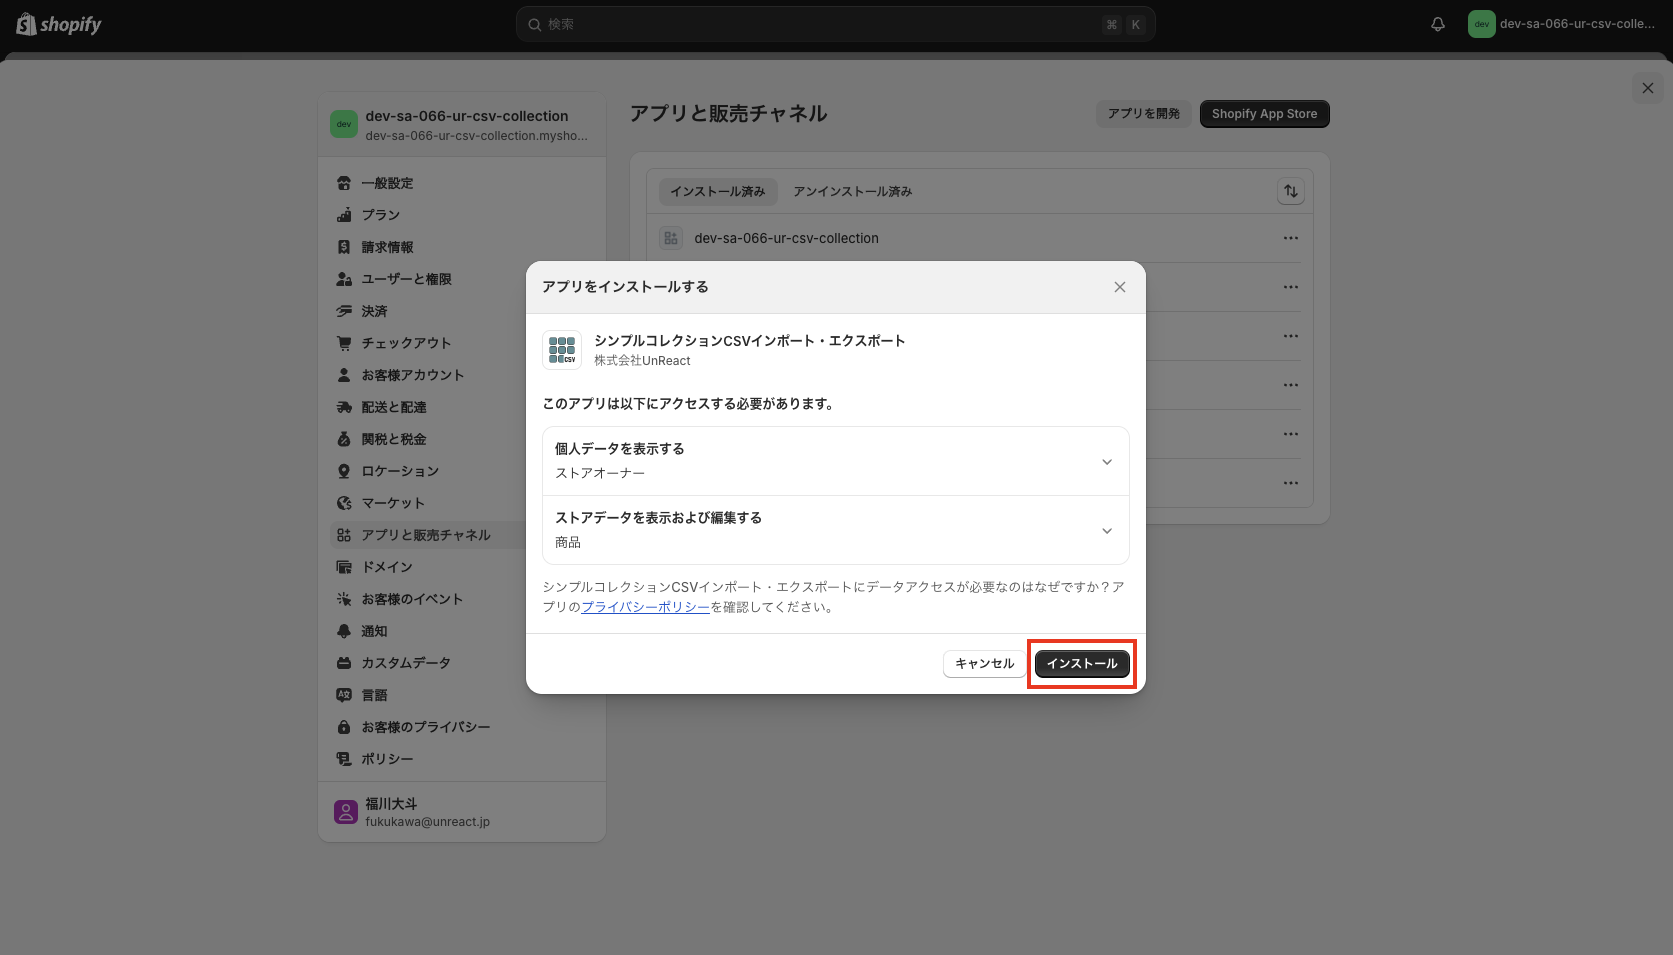Screen dimensions: 1673x955
Task: Click the 関税と税金 icon
Action: [x=344, y=439]
